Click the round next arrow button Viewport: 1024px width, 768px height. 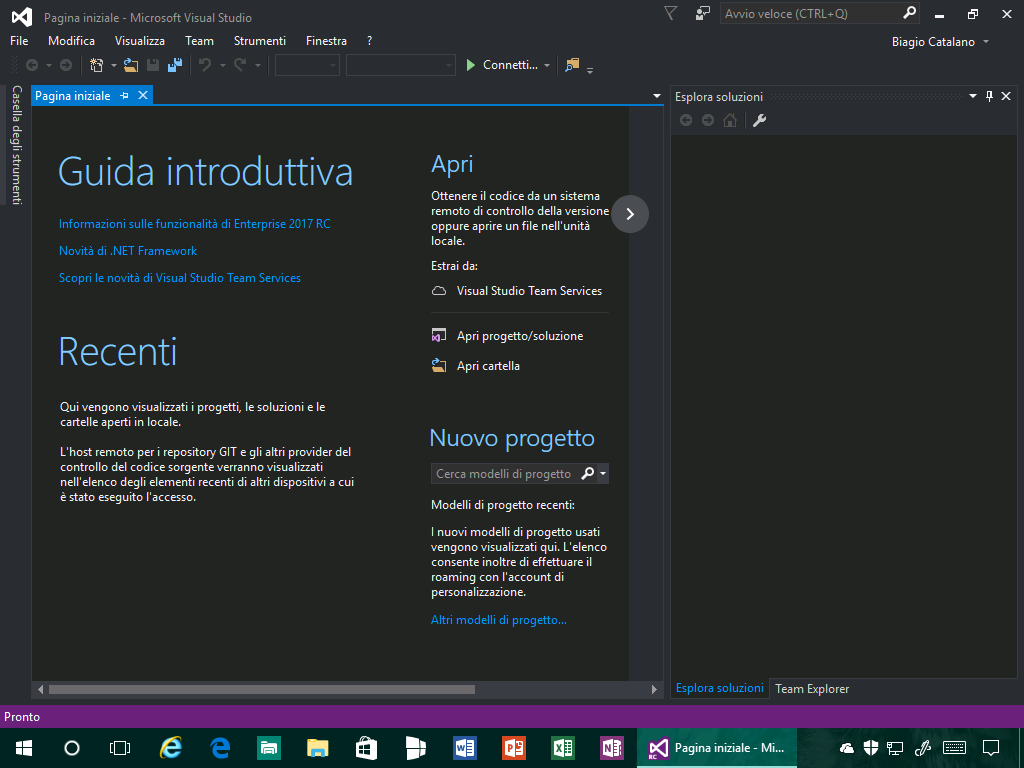tap(630, 214)
